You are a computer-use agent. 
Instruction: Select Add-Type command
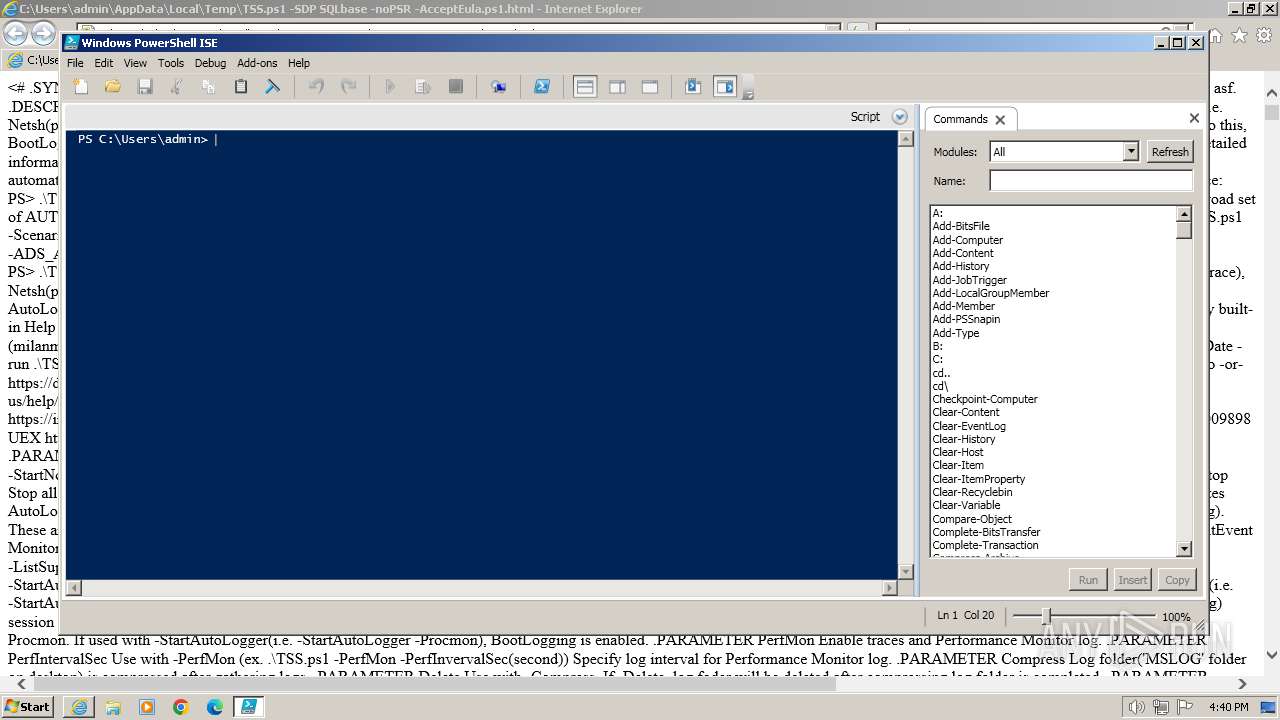pyautogui.click(x=956, y=333)
